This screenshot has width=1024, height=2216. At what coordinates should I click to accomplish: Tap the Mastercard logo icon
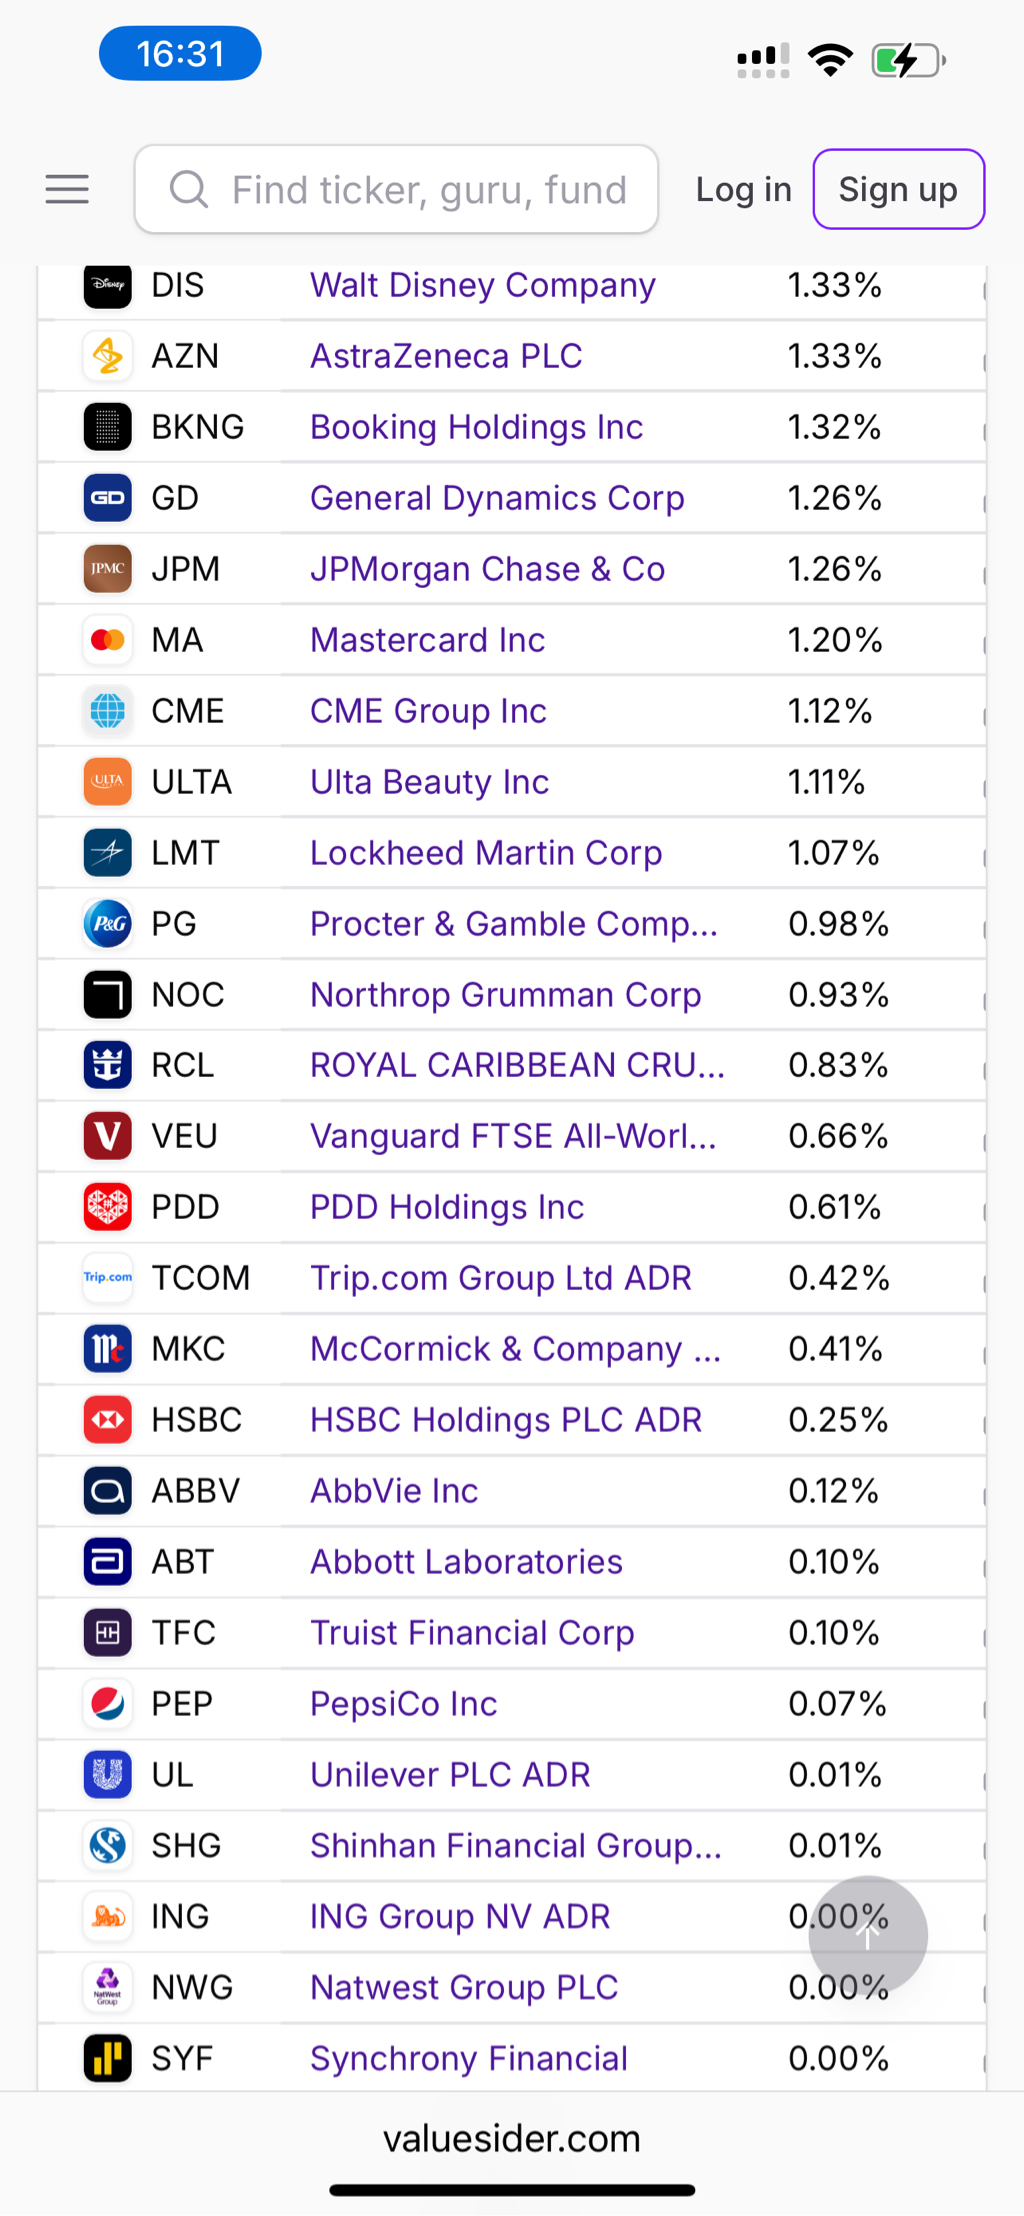[x=108, y=640]
